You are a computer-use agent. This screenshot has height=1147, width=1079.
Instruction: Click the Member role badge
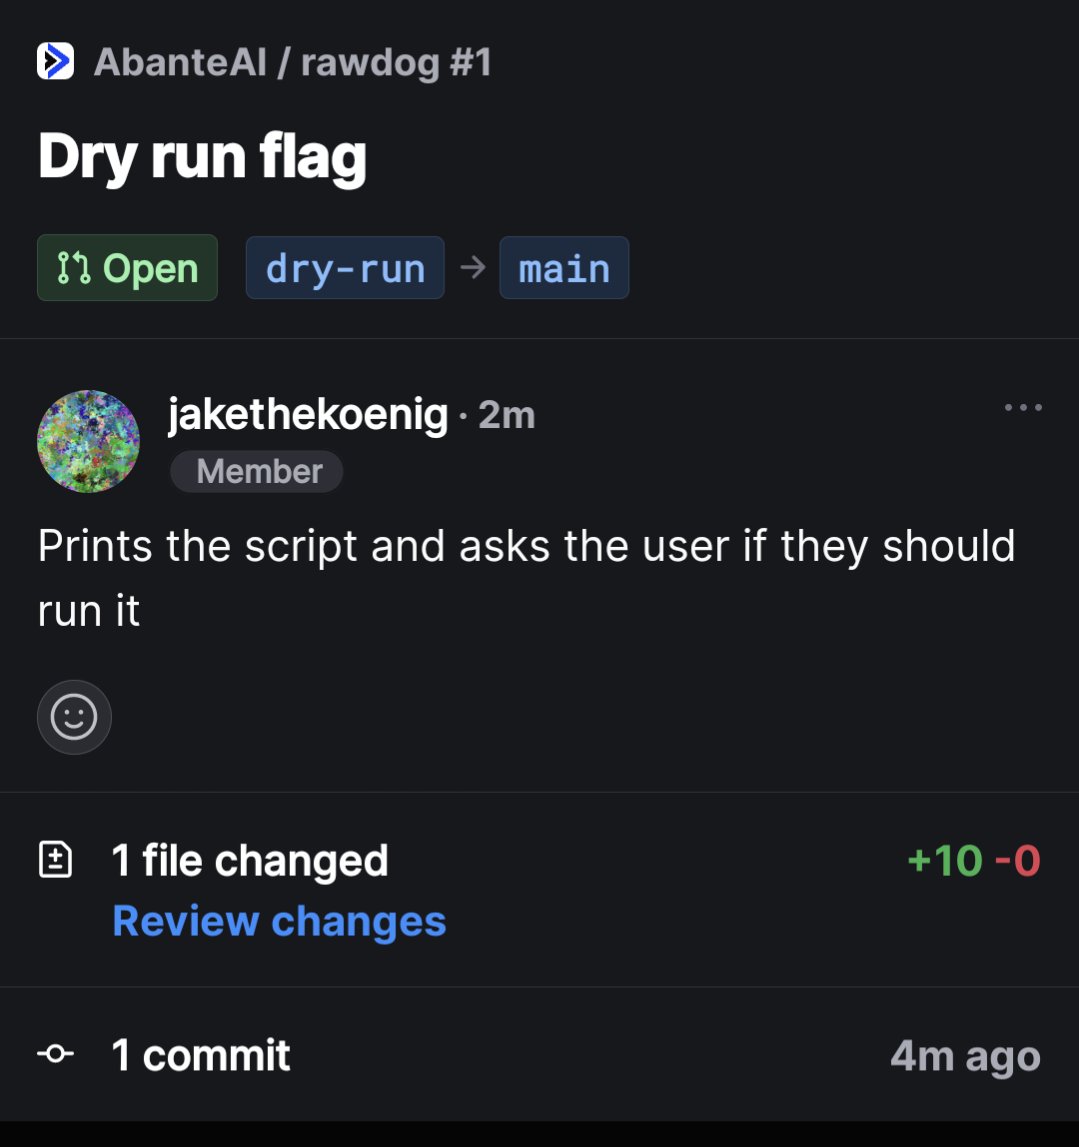tap(257, 471)
